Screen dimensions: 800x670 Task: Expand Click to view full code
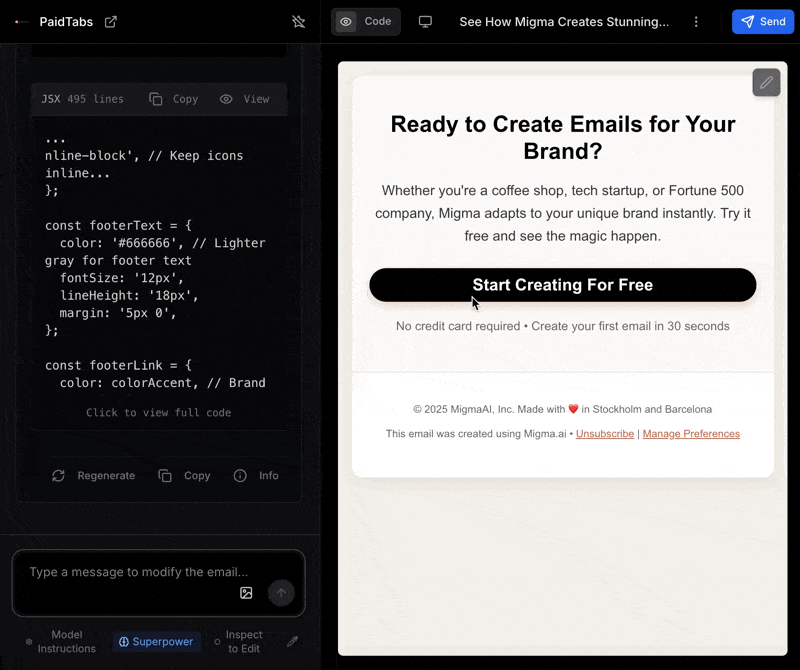(158, 412)
